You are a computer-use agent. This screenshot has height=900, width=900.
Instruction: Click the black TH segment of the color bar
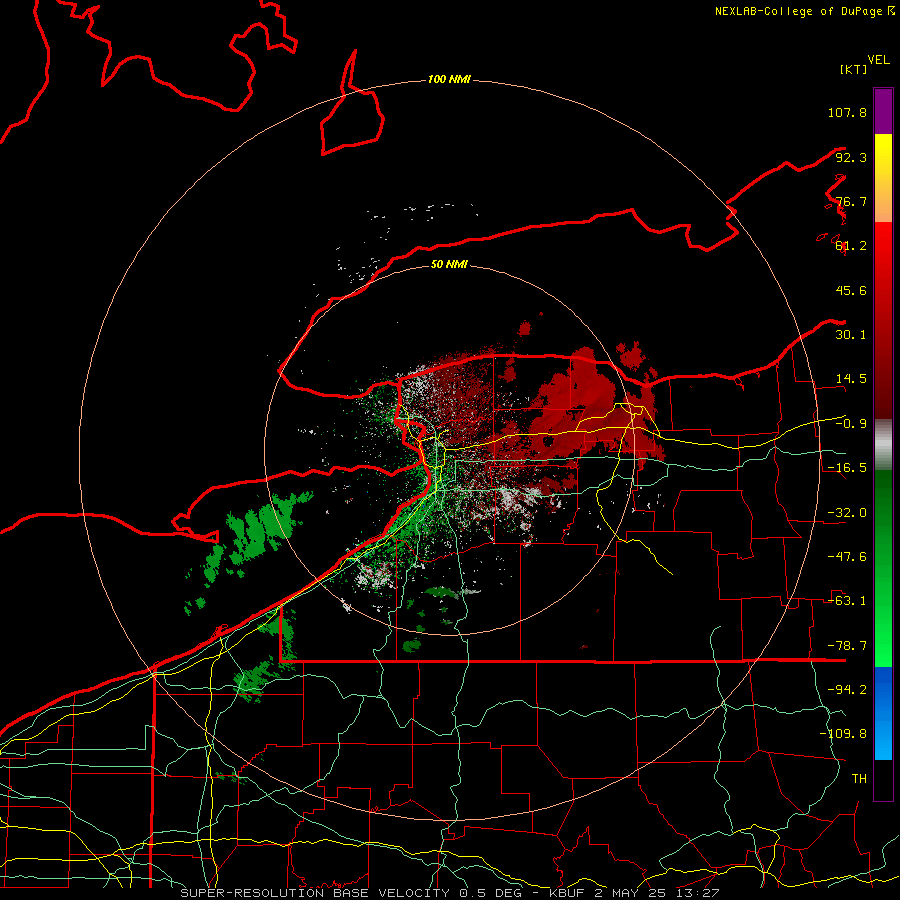[x=883, y=779]
